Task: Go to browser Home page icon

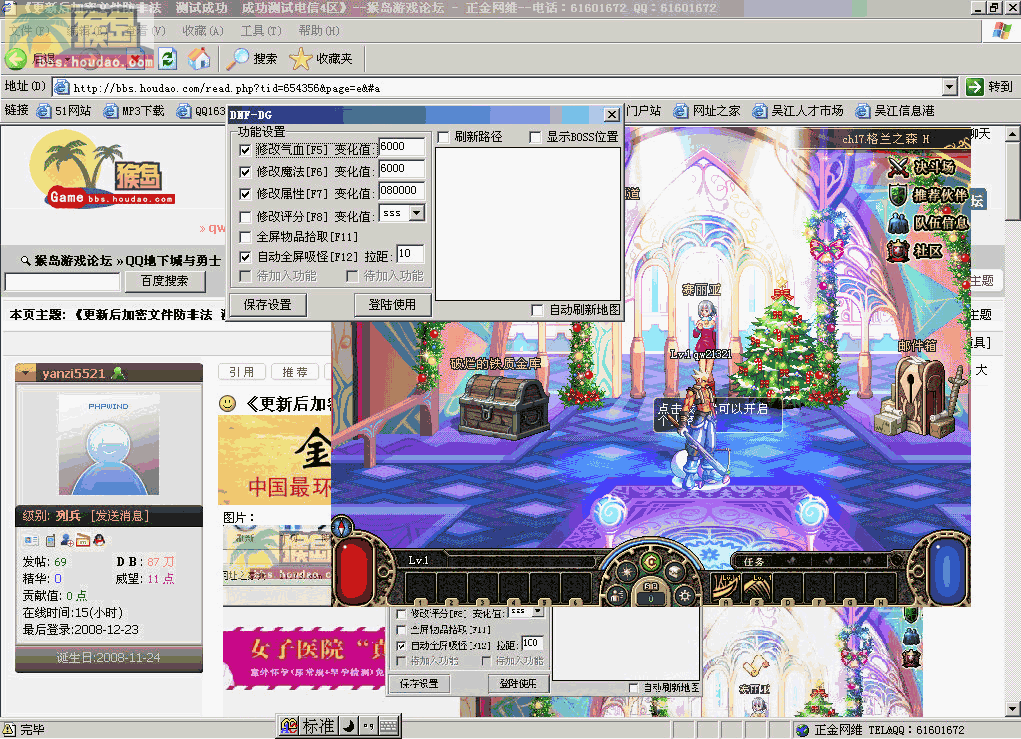Action: point(199,59)
